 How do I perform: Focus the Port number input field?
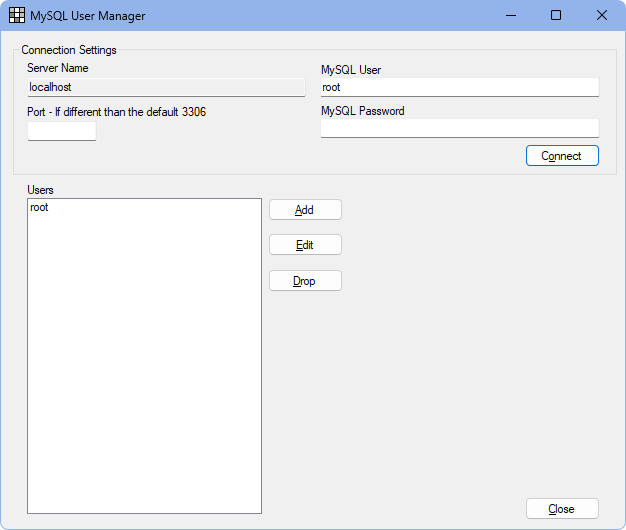coord(62,131)
